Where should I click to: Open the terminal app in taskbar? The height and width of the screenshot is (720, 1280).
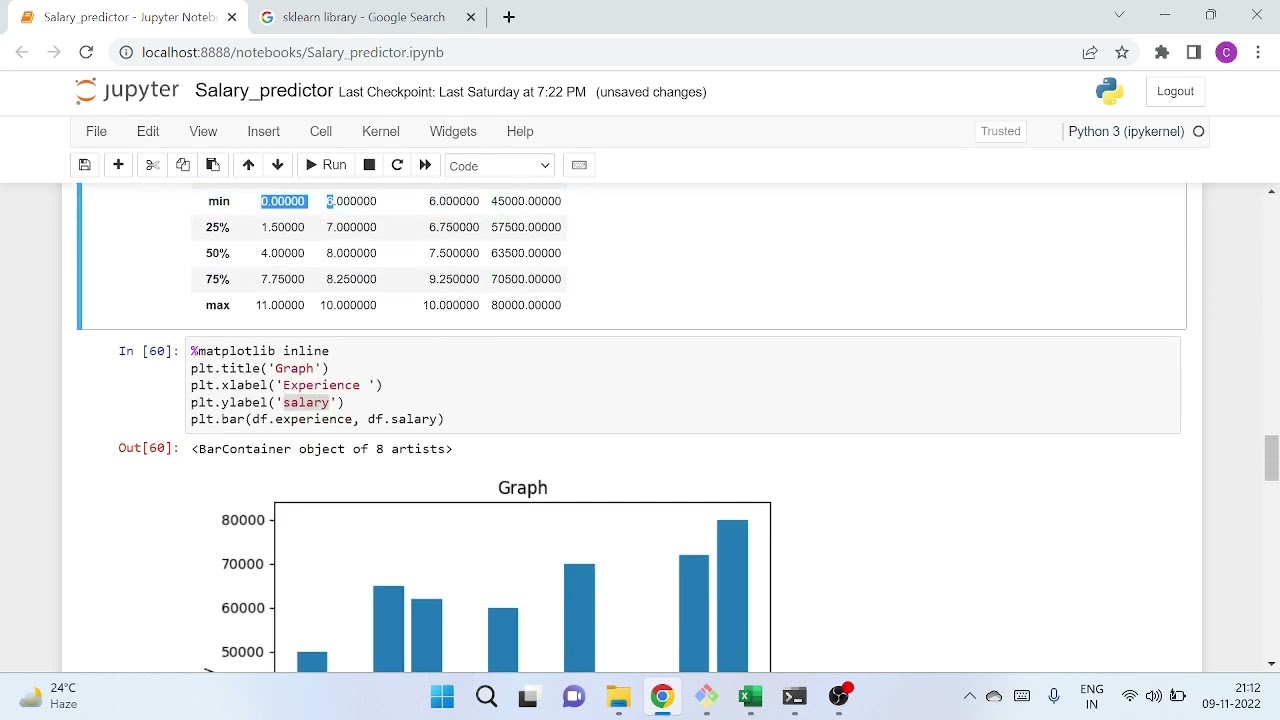794,697
